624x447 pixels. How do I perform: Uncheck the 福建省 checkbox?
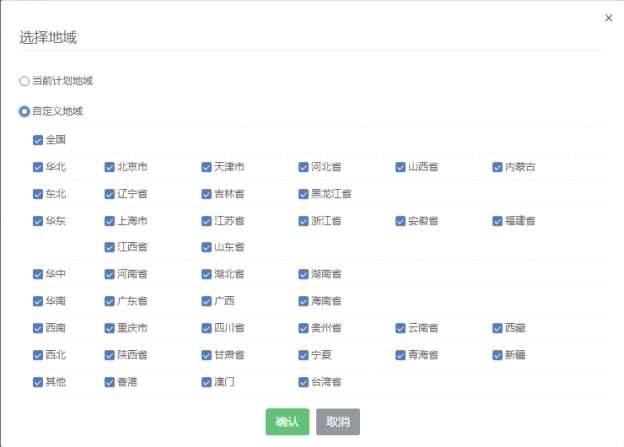tap(497, 221)
